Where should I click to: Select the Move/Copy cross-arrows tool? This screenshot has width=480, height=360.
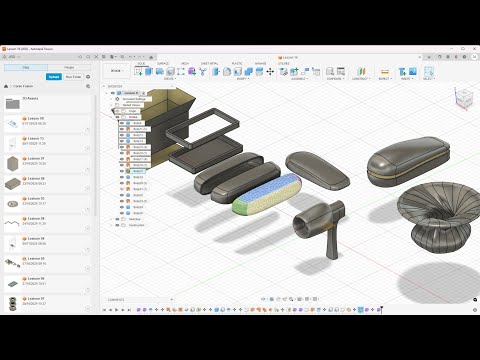pyautogui.click(x=270, y=71)
